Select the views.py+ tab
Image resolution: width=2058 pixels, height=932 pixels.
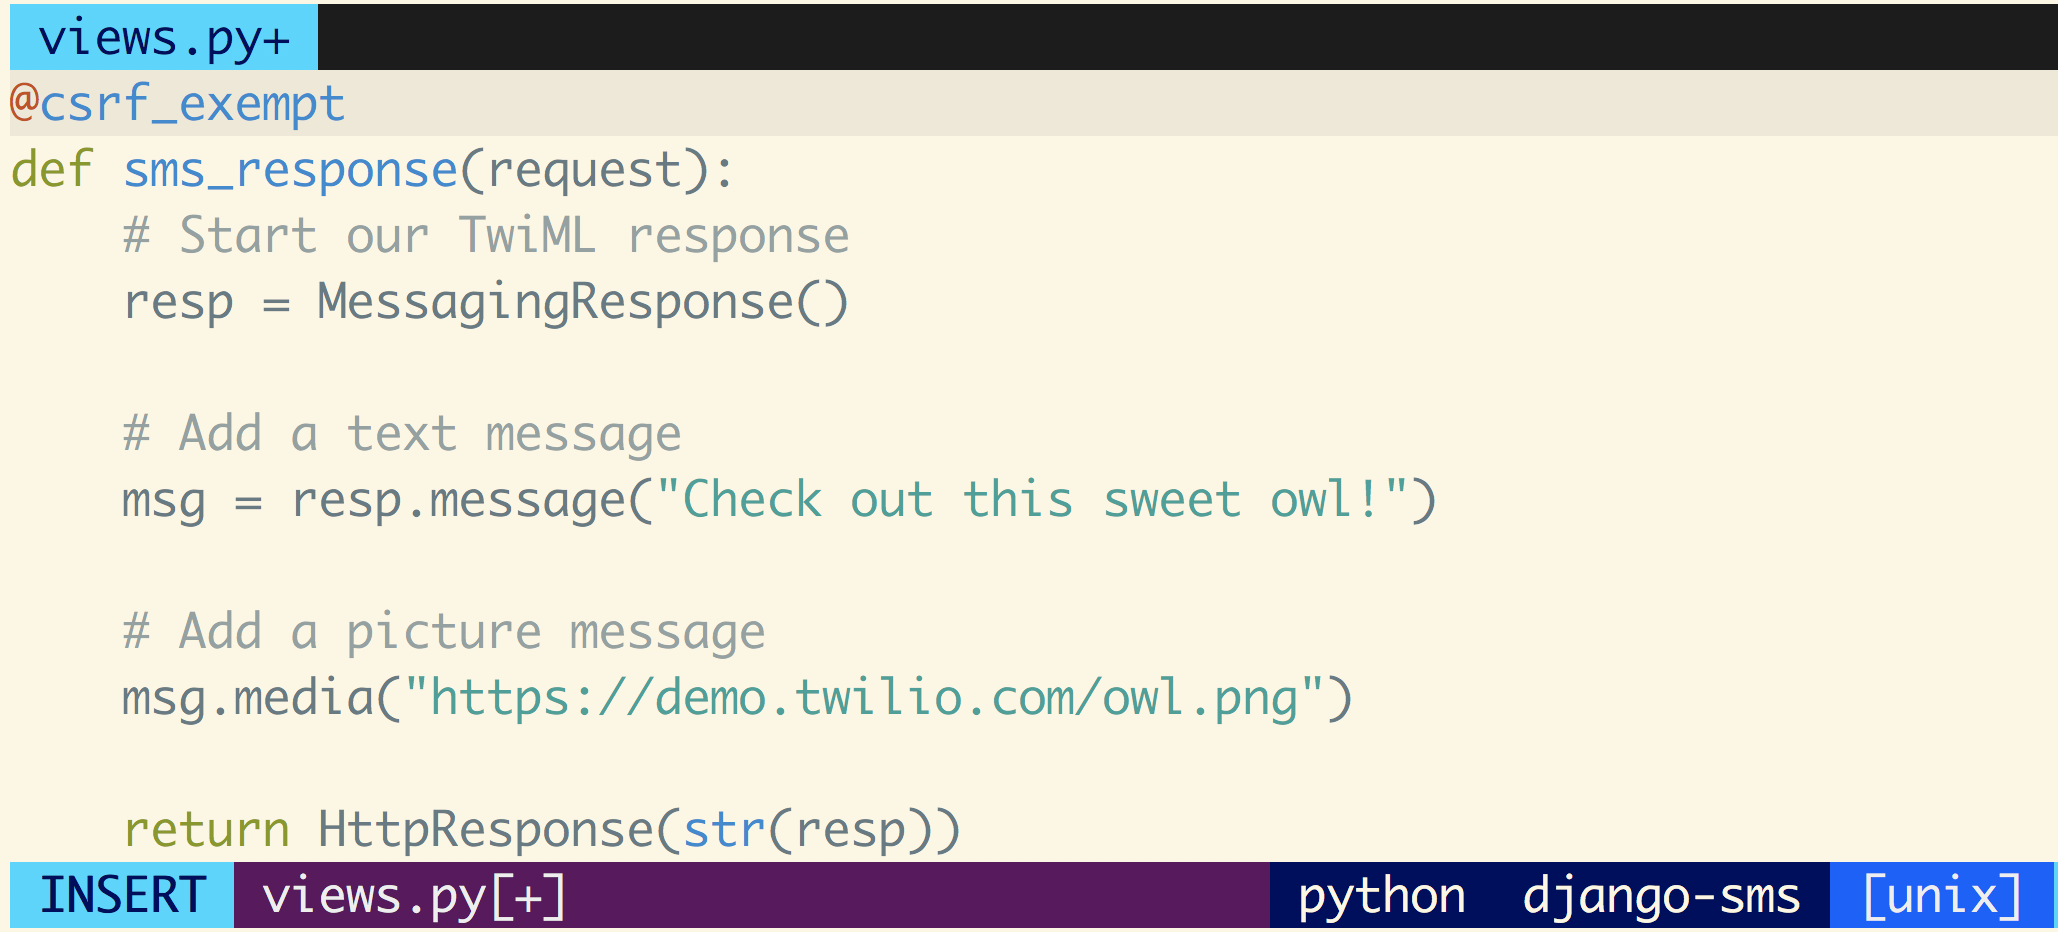164,38
